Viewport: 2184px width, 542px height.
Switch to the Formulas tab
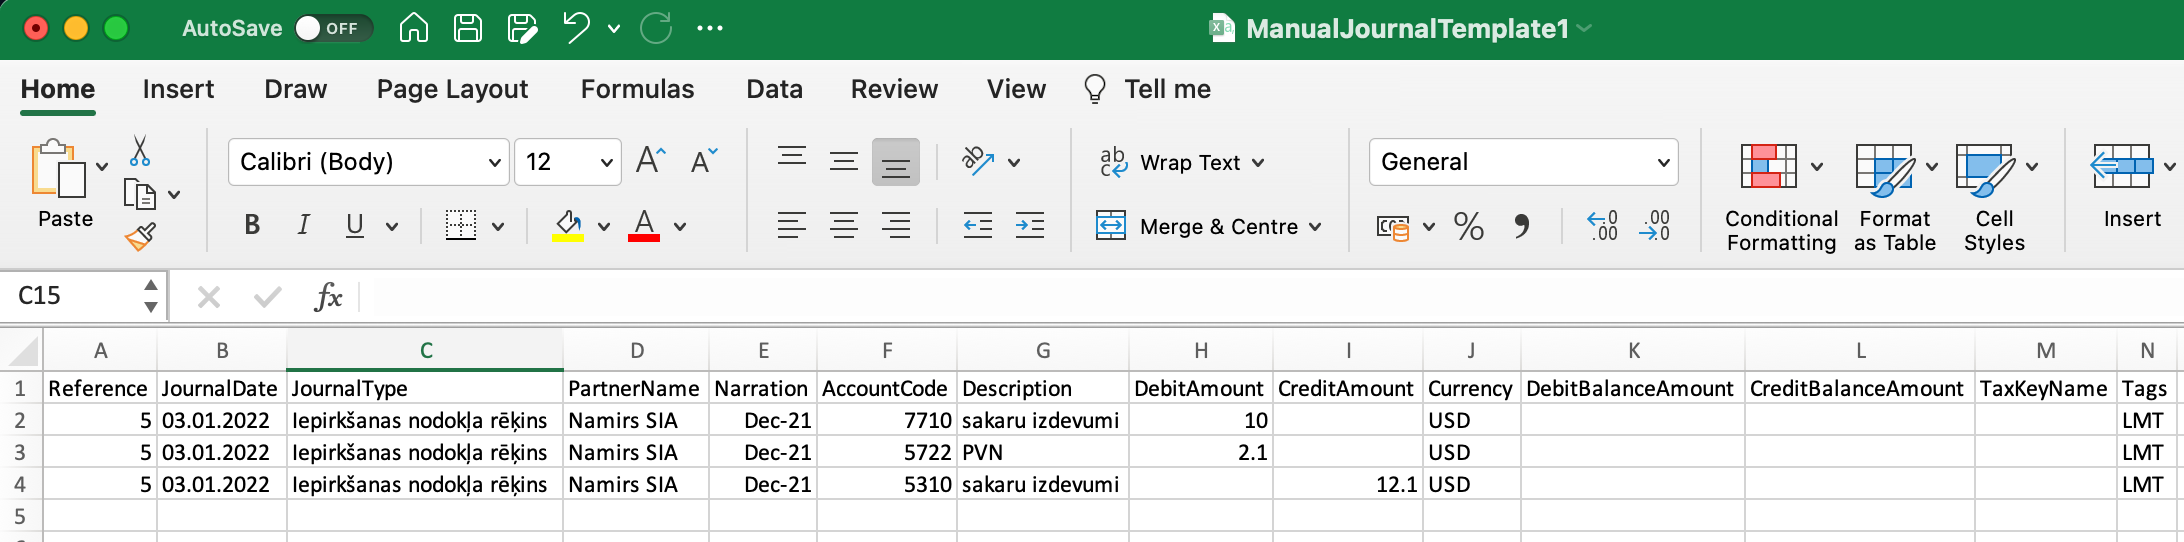(637, 89)
